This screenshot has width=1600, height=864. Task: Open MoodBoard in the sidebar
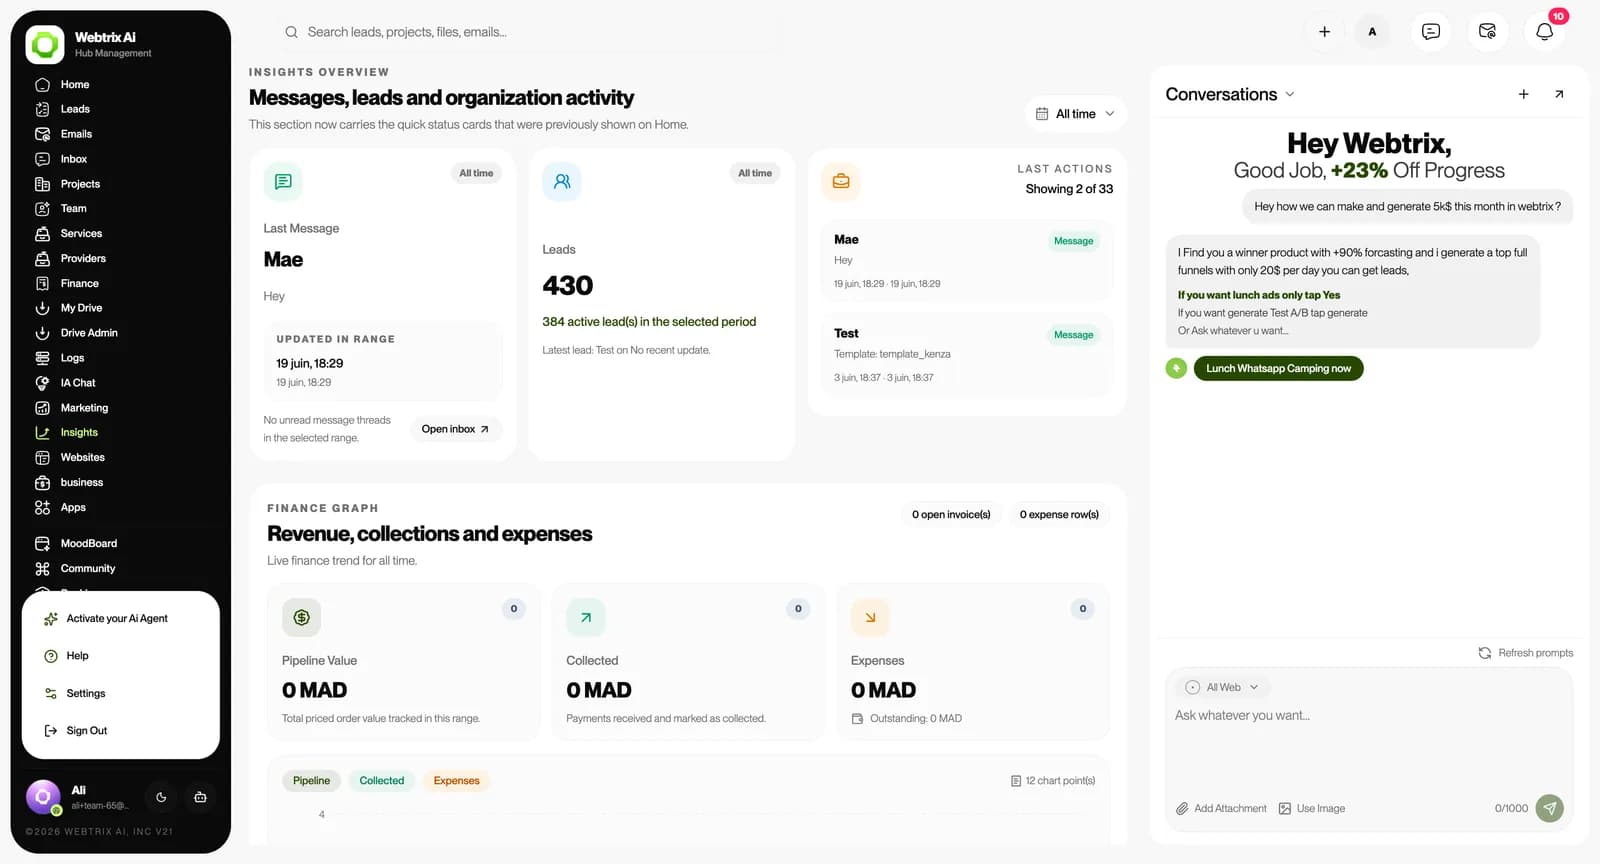click(88, 543)
